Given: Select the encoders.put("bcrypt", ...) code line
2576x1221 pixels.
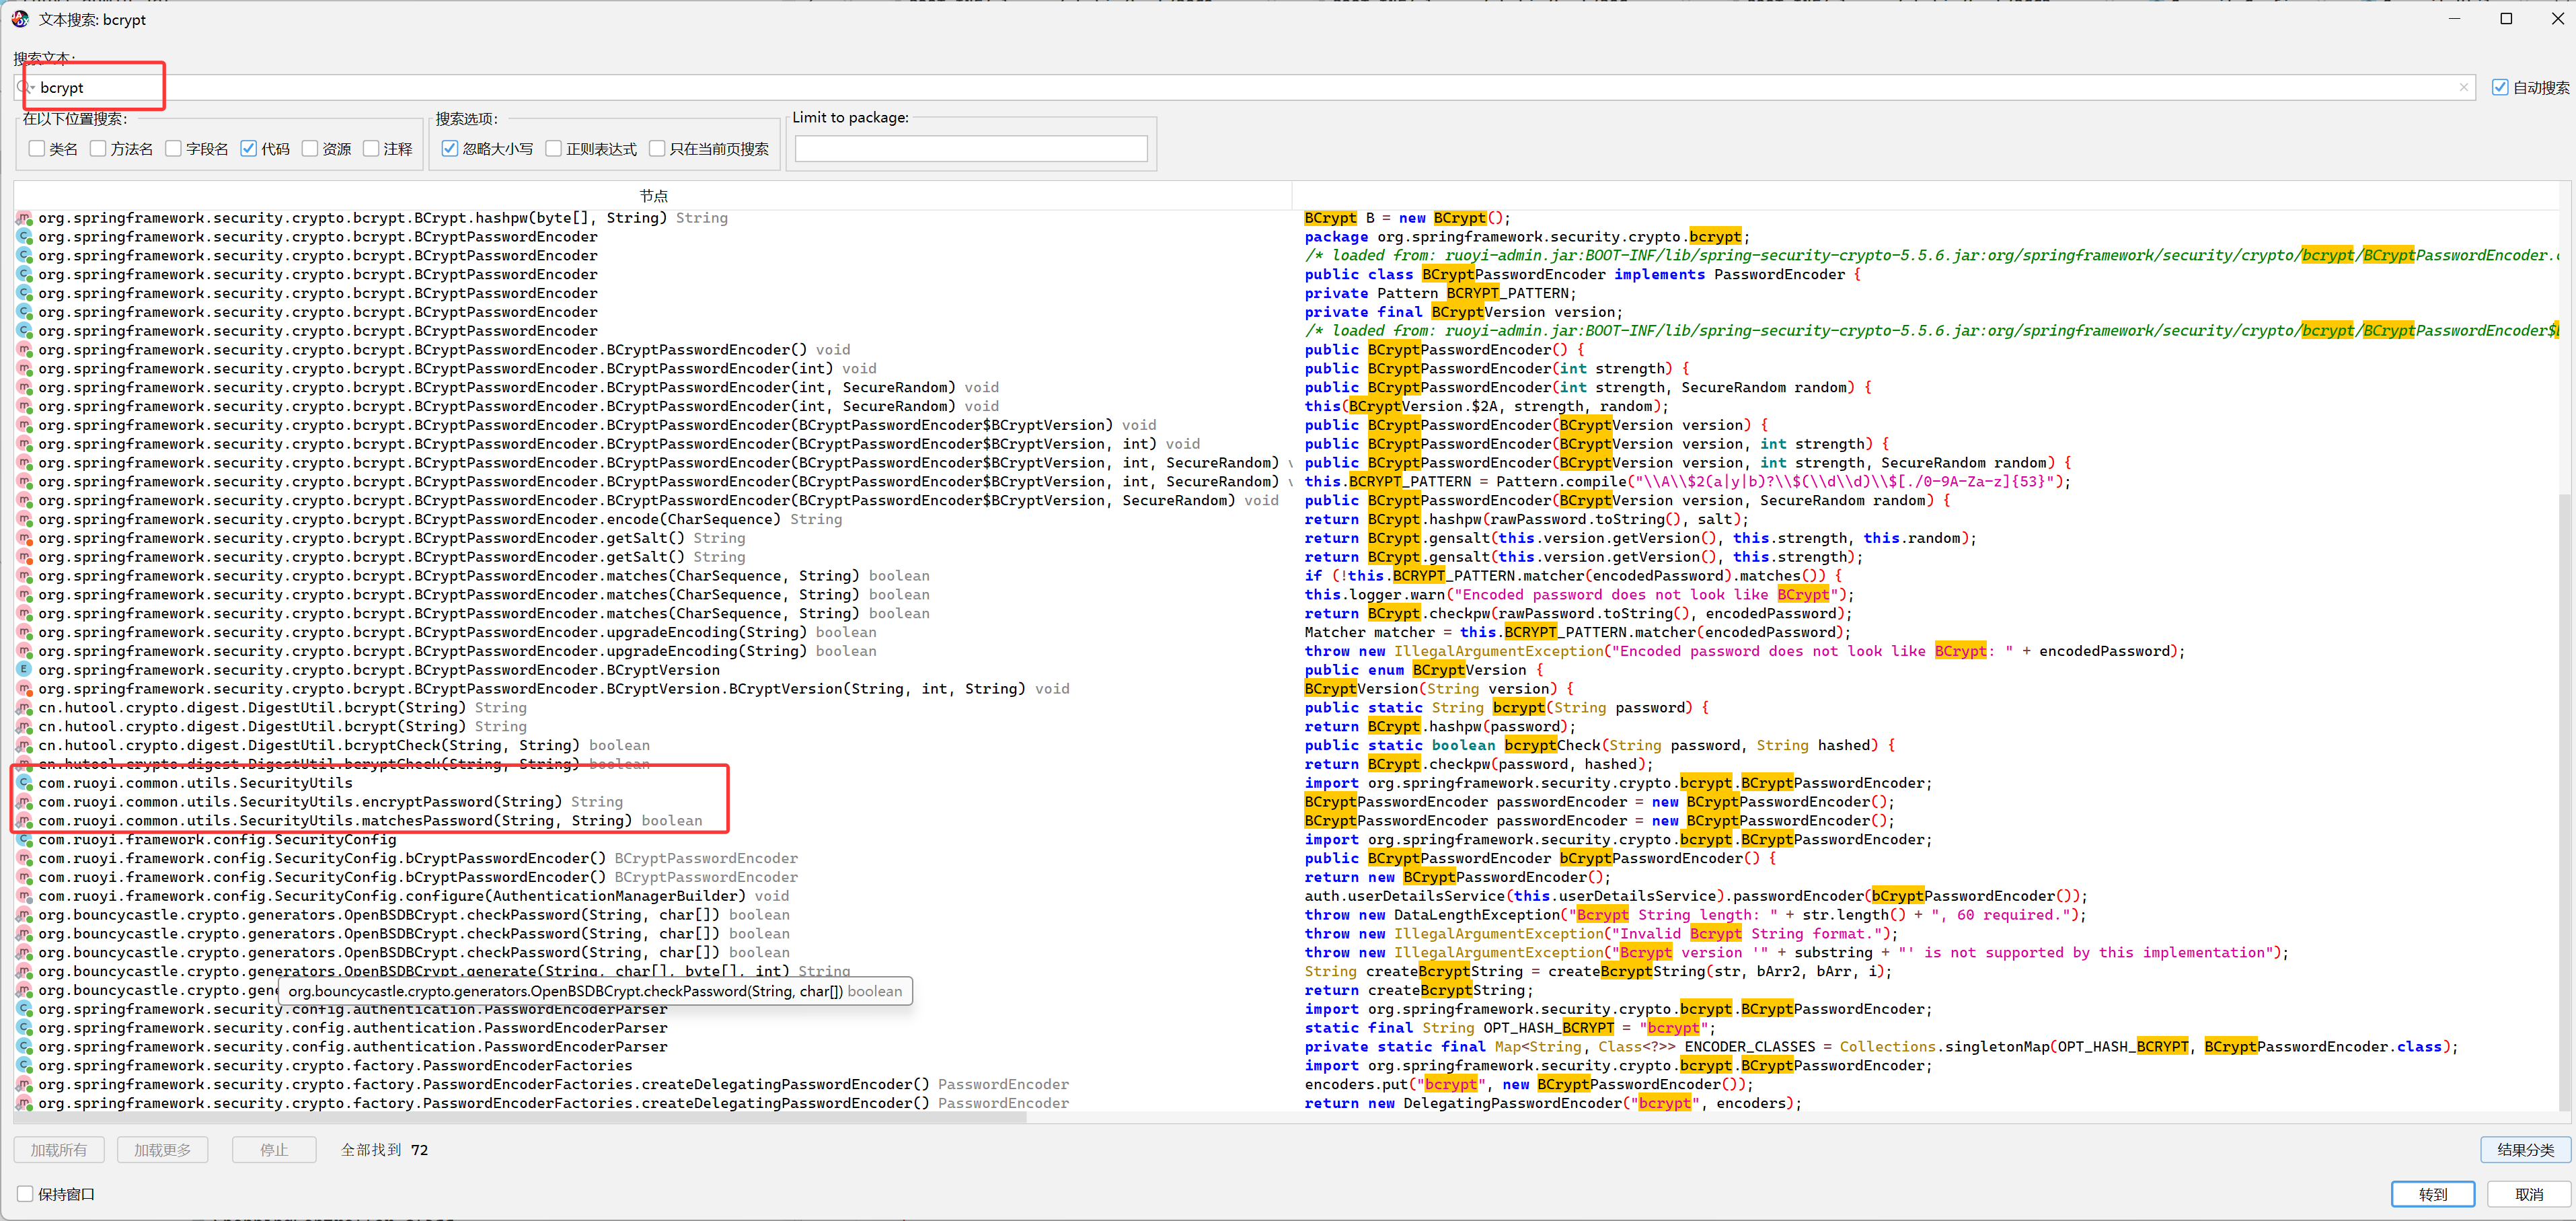Looking at the screenshot, I should (1528, 1085).
